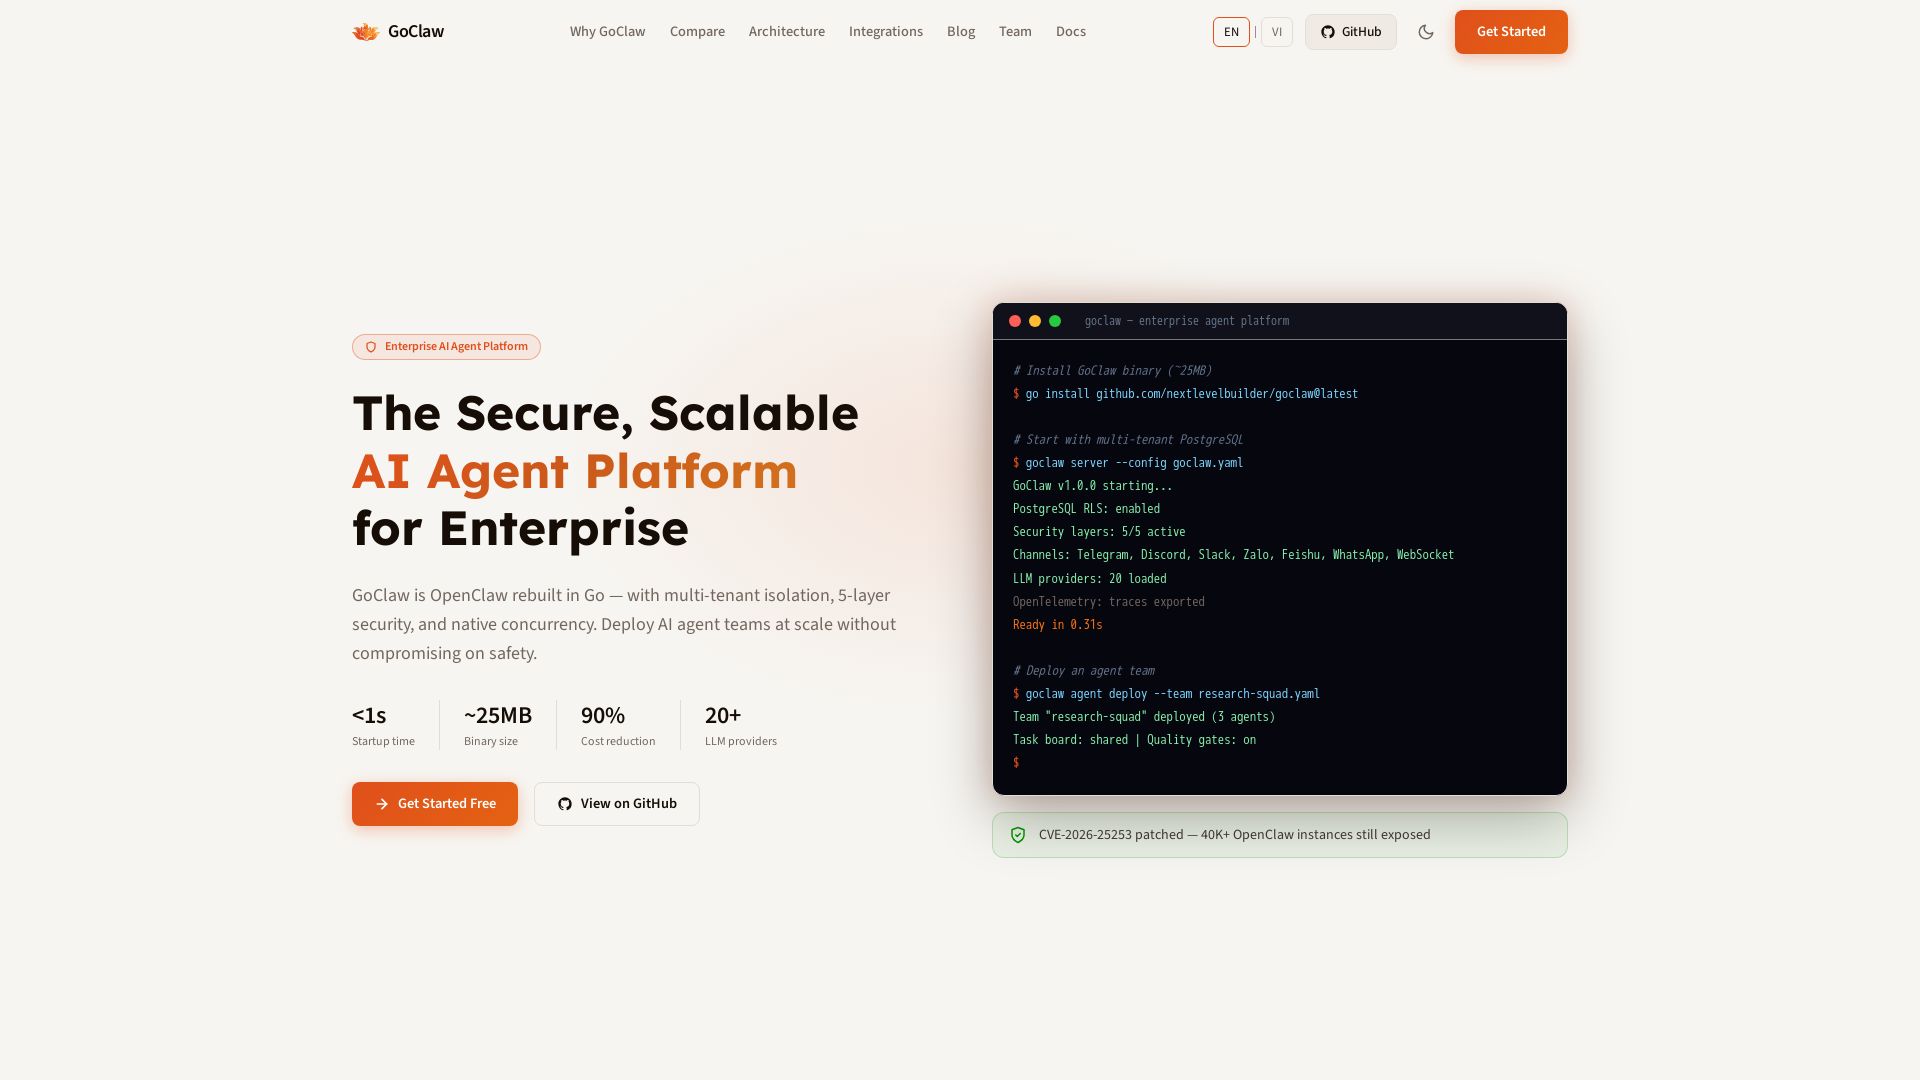The width and height of the screenshot is (1920, 1080).
Task: Click the '# Install GoClaw binary (~25MB)' comment
Action: (1113, 371)
